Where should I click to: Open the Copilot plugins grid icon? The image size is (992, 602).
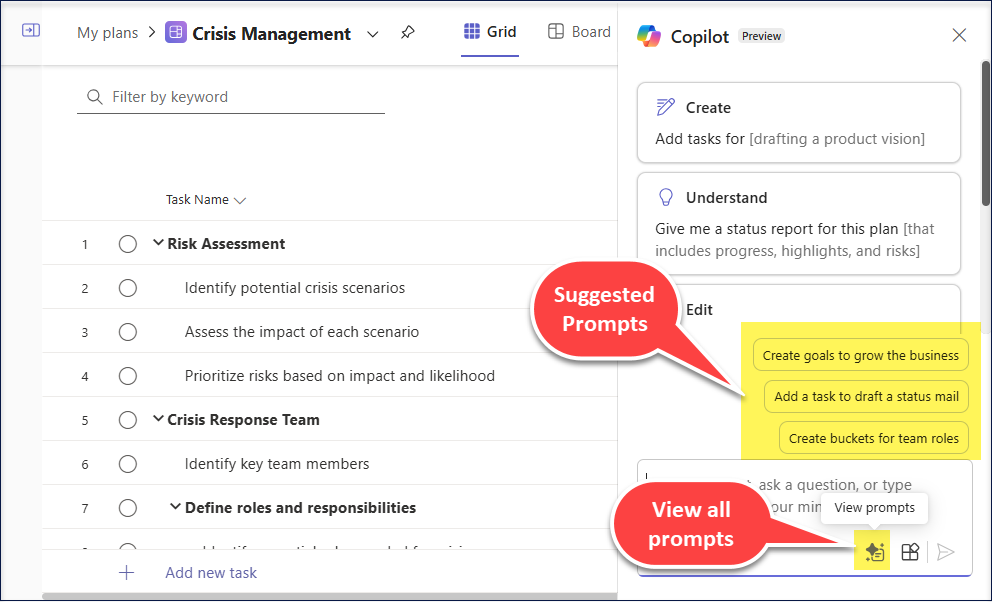click(x=910, y=552)
